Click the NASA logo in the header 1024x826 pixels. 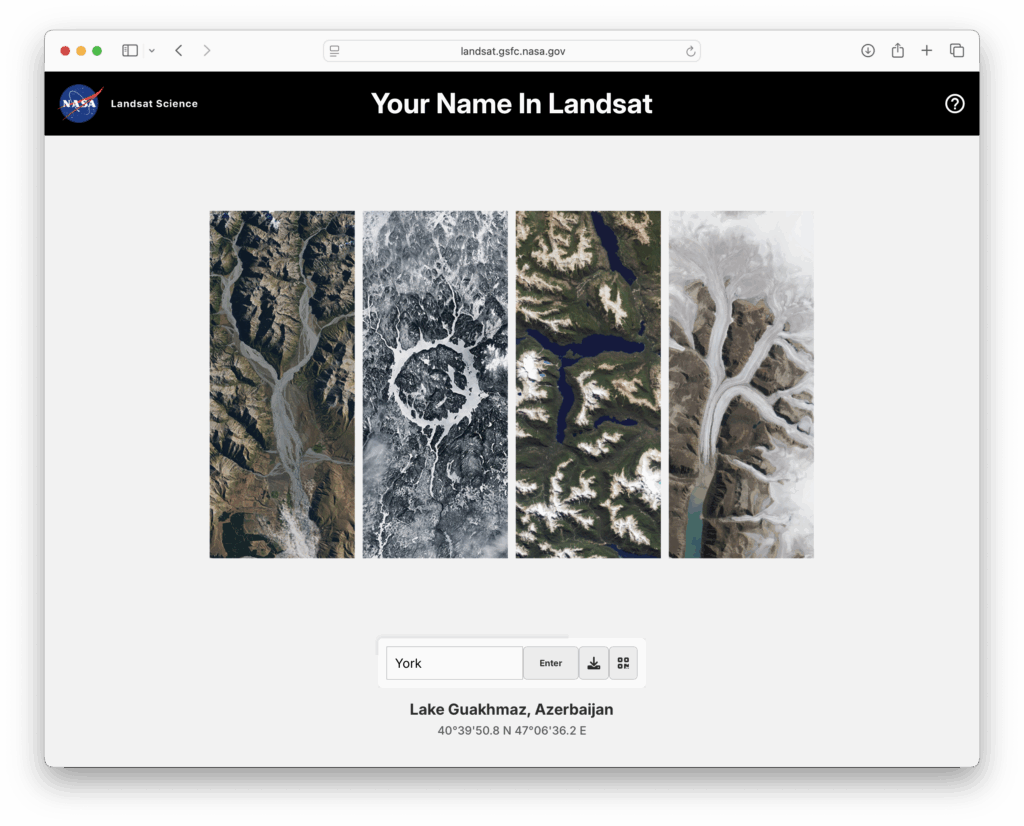click(81, 103)
